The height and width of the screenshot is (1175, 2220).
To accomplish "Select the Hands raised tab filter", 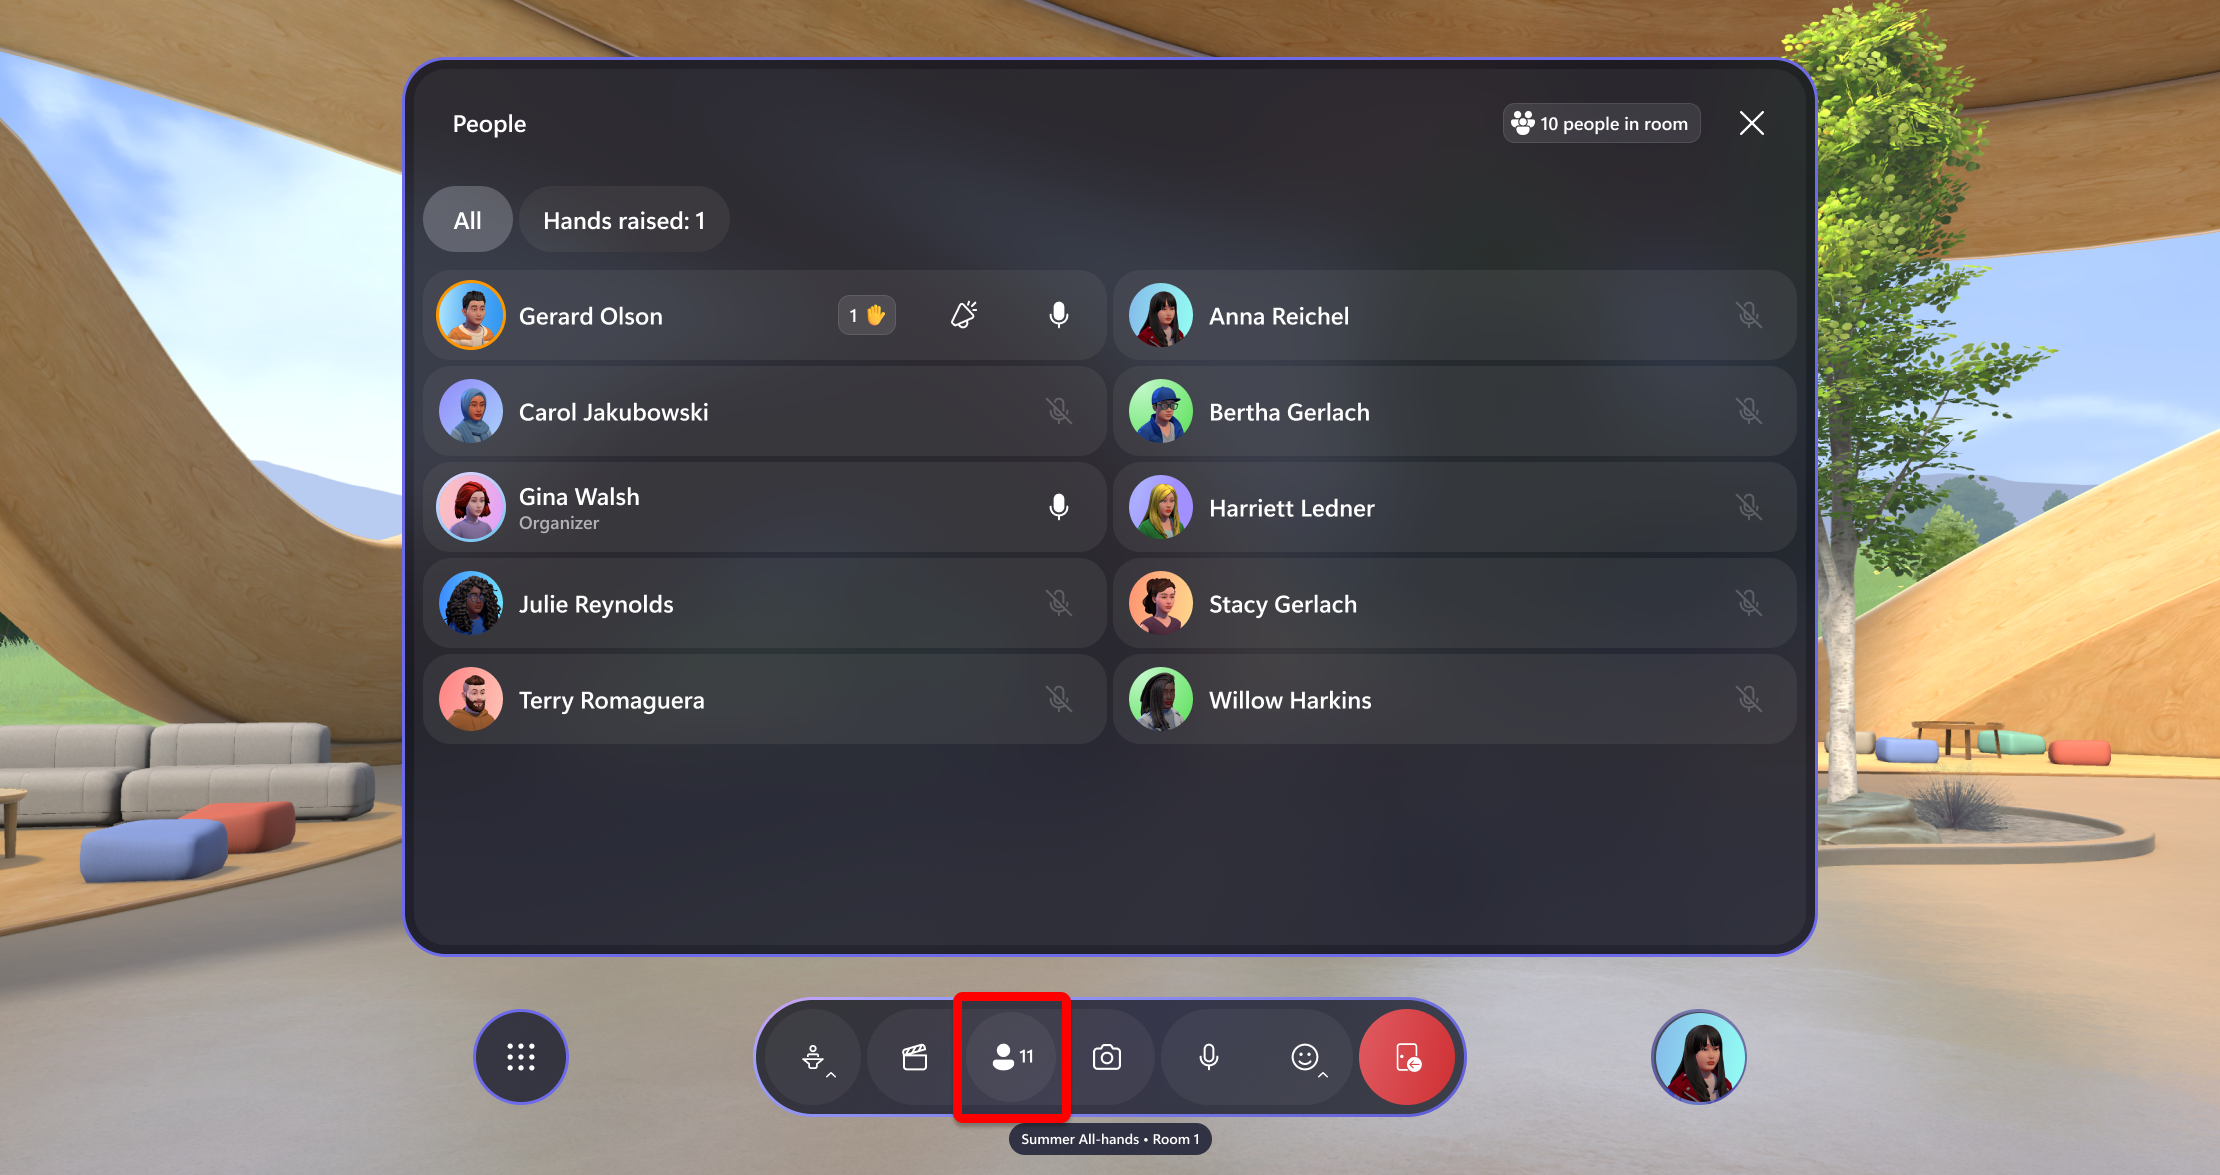I will 621,219.
